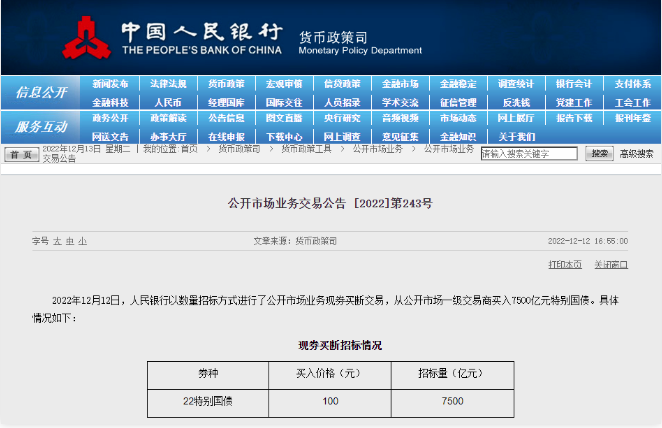Open 网上调查 navigation item

coord(342,137)
